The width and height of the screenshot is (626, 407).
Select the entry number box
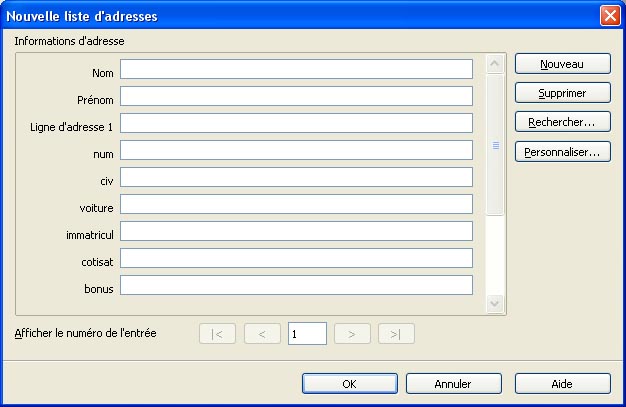click(307, 334)
